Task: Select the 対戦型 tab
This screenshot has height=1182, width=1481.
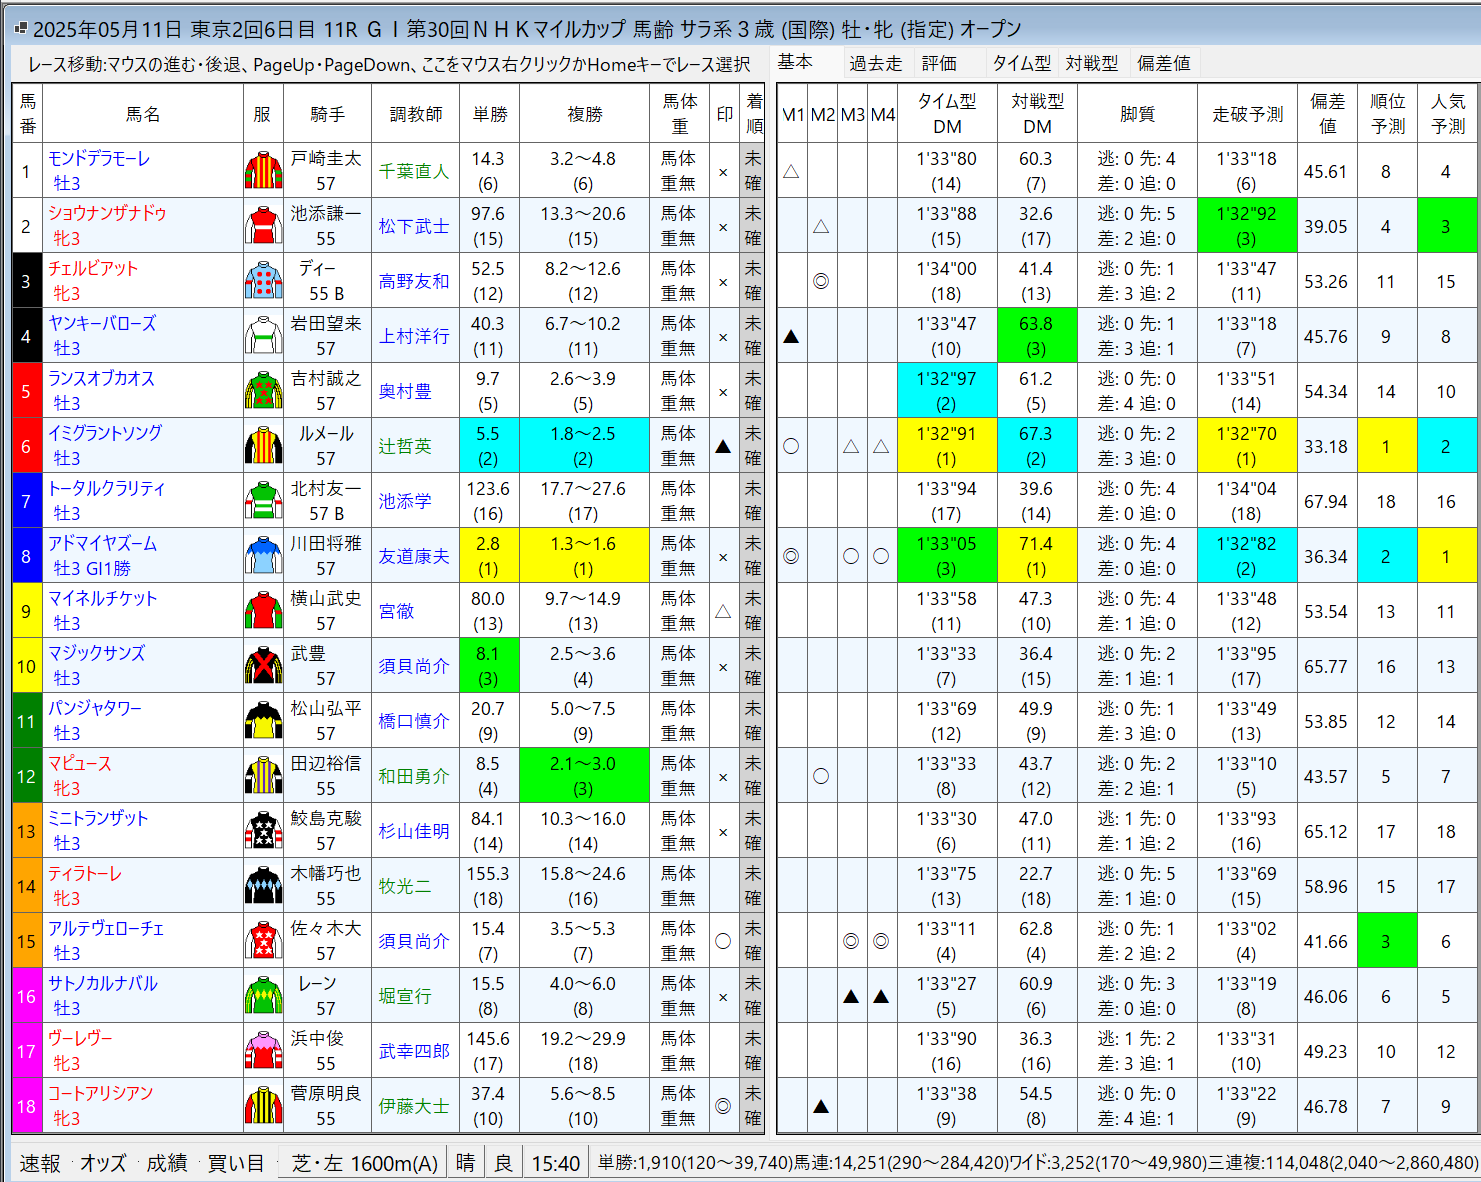Action: (1092, 63)
